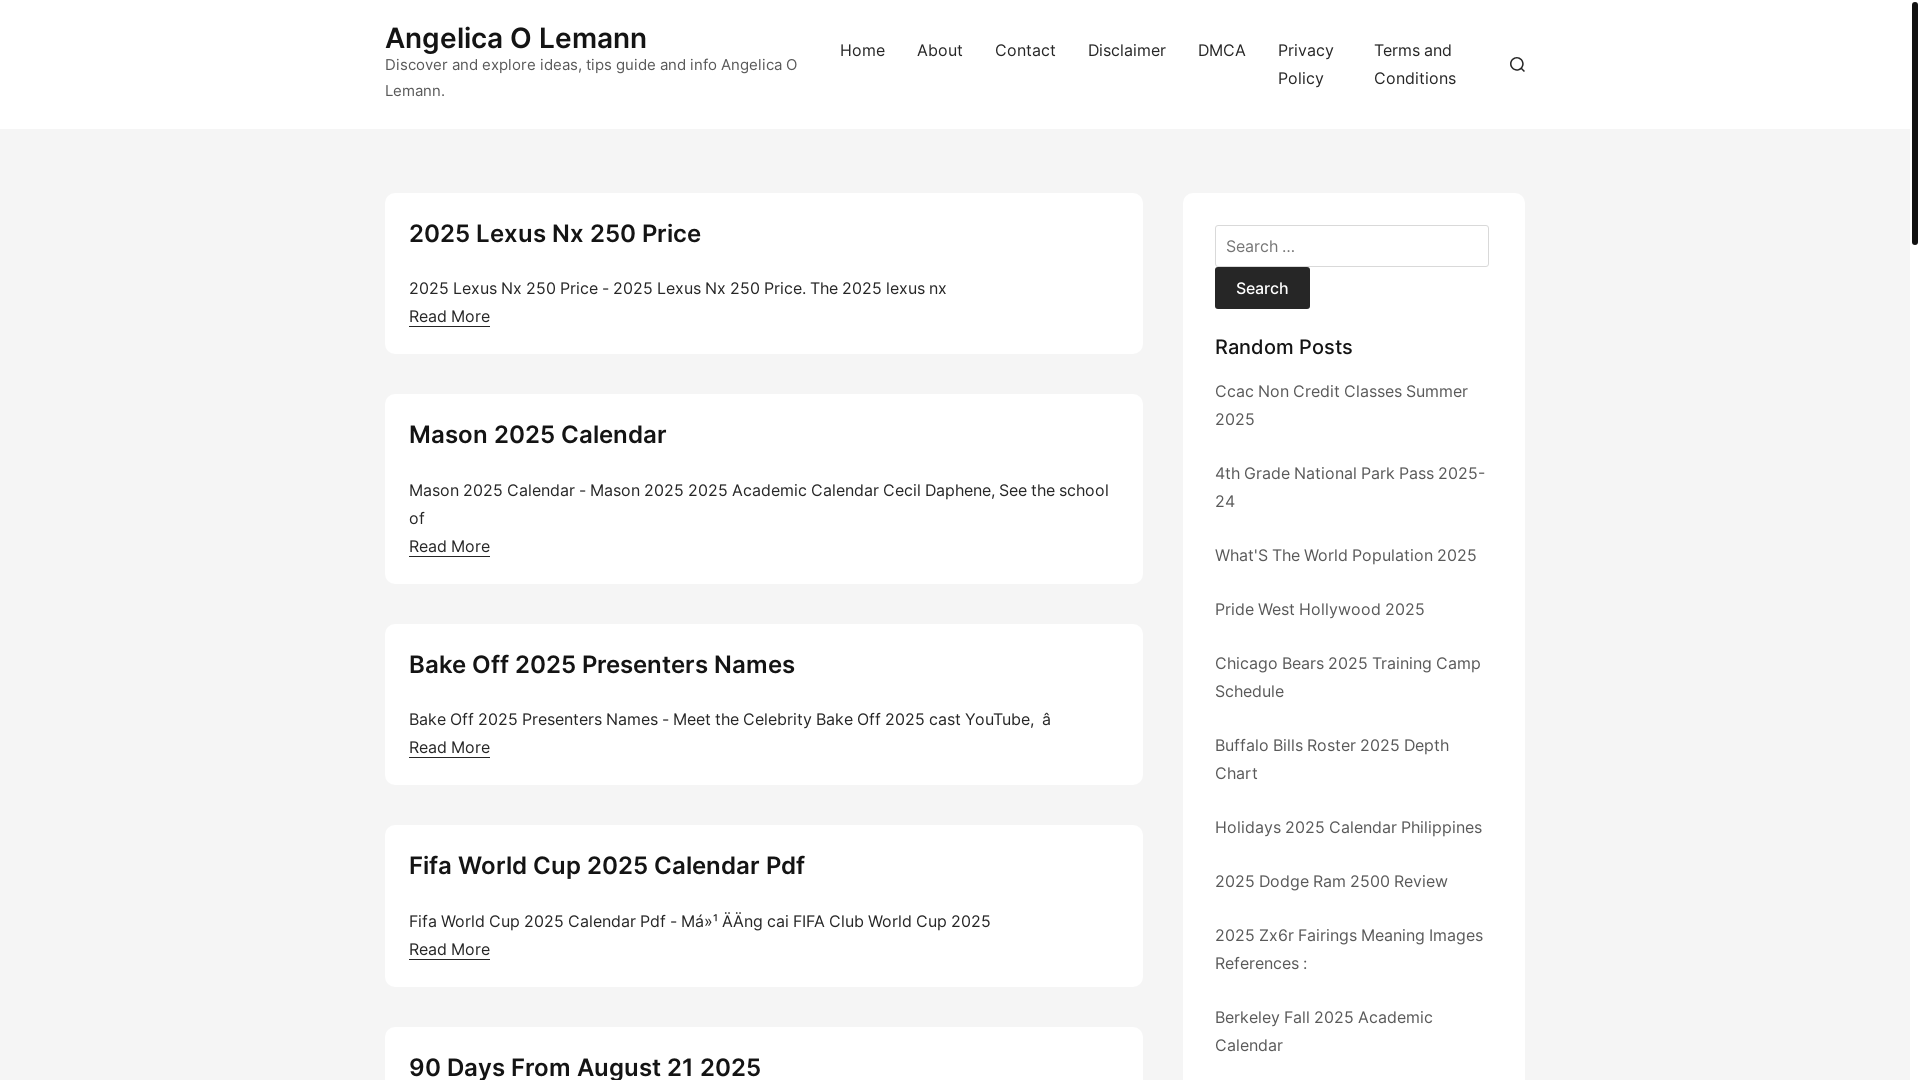Open the Privacy Policy page

(1305, 64)
